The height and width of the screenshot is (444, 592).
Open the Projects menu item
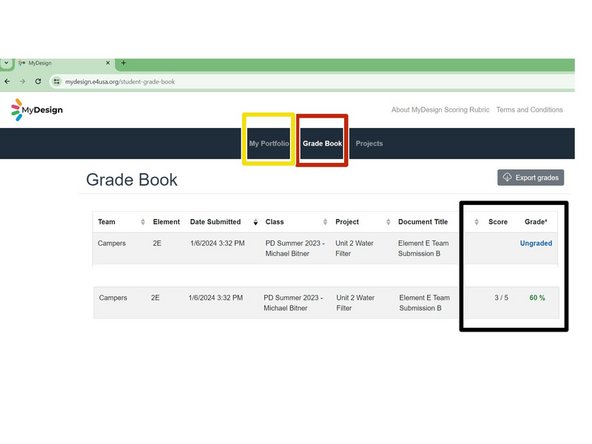(369, 143)
